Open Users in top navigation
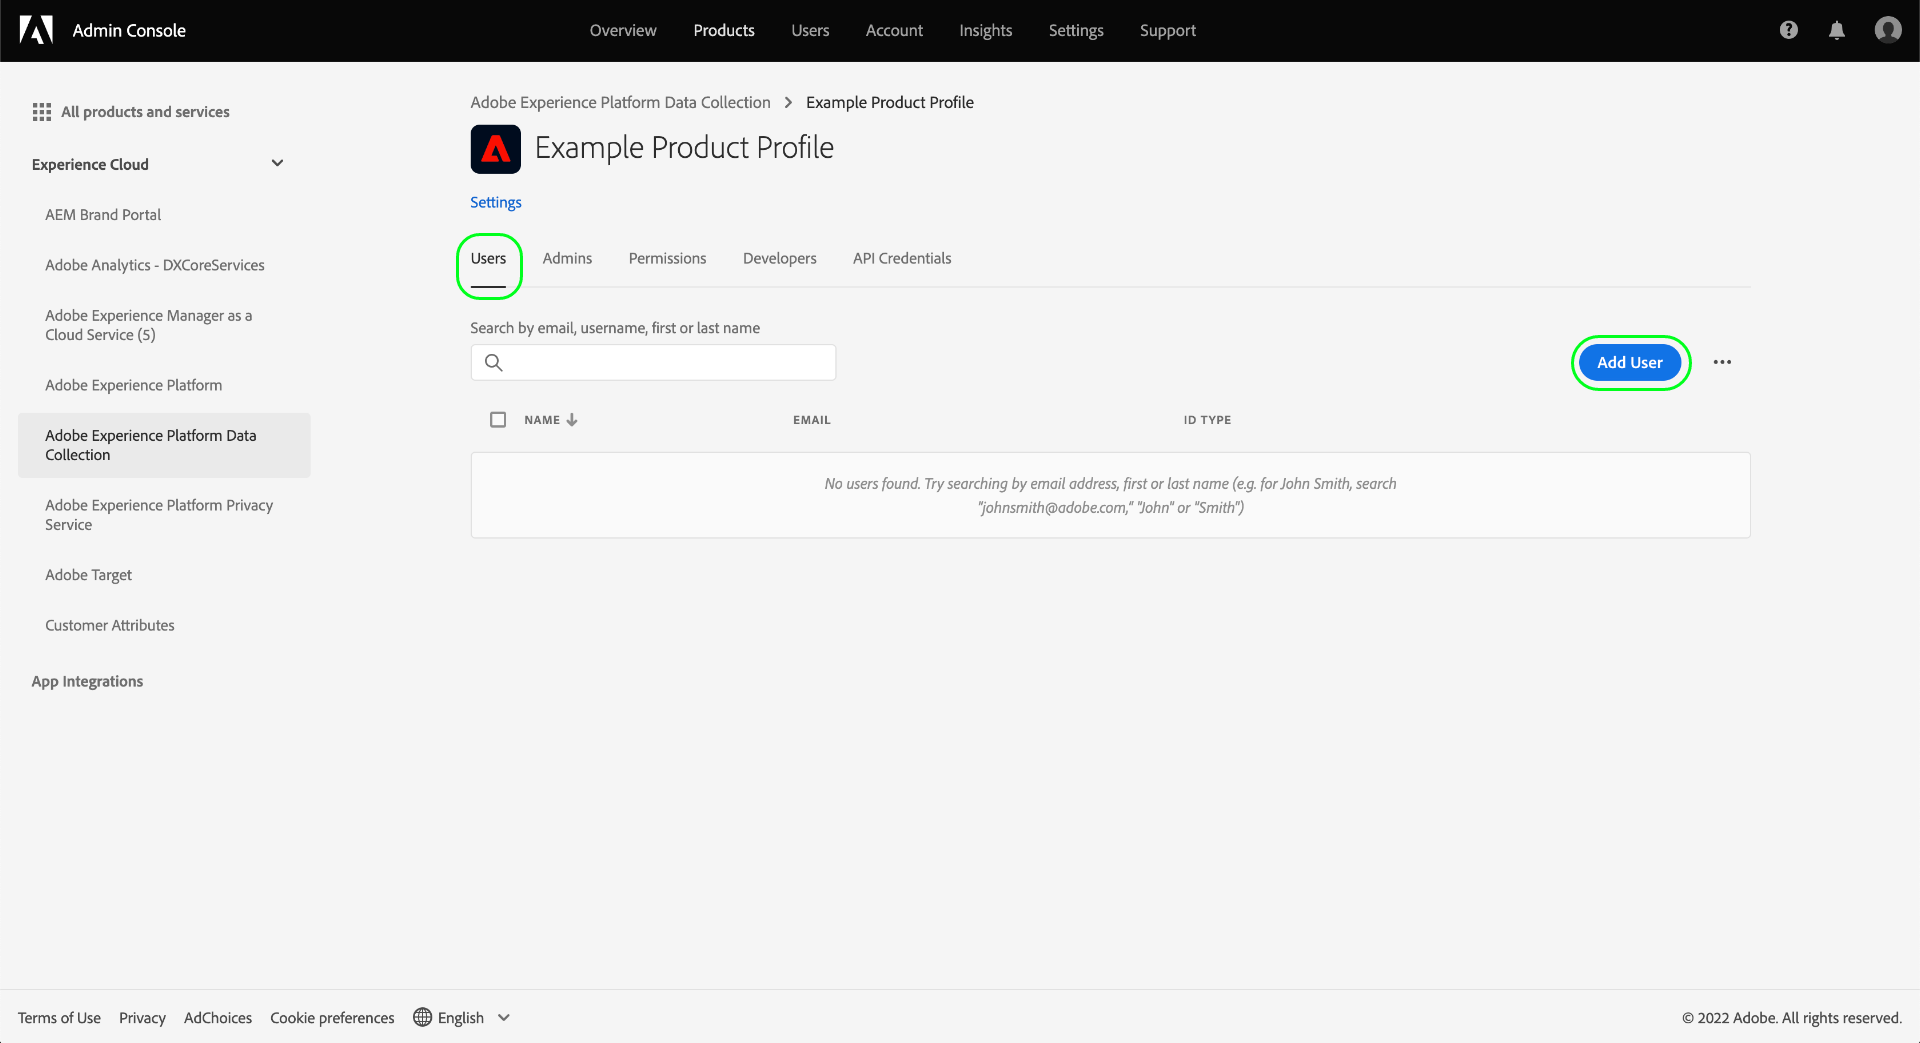Image resolution: width=1920 pixels, height=1043 pixels. [x=810, y=30]
